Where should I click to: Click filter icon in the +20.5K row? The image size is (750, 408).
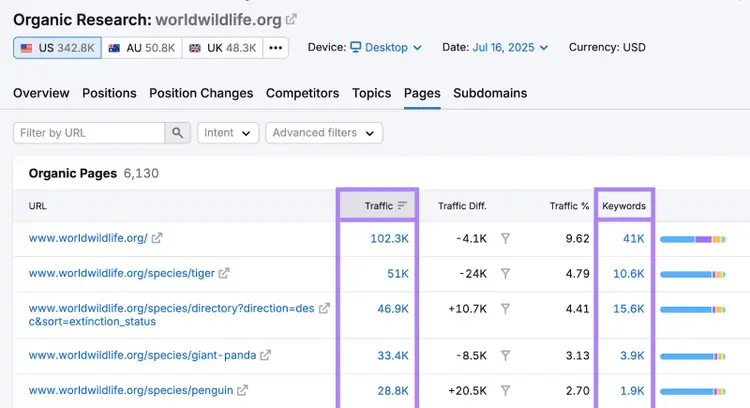(506, 391)
